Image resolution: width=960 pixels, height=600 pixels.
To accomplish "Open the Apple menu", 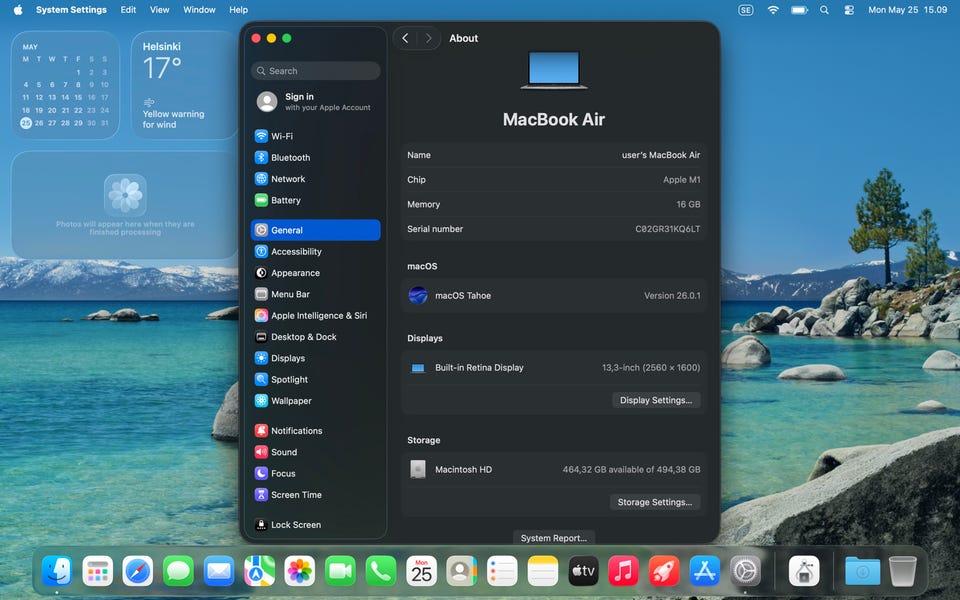I will point(18,10).
